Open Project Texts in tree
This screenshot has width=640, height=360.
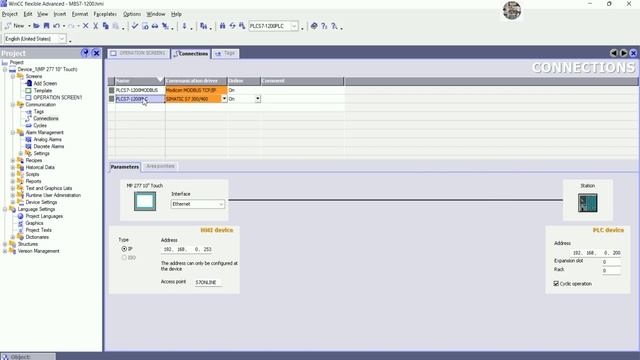(38, 230)
